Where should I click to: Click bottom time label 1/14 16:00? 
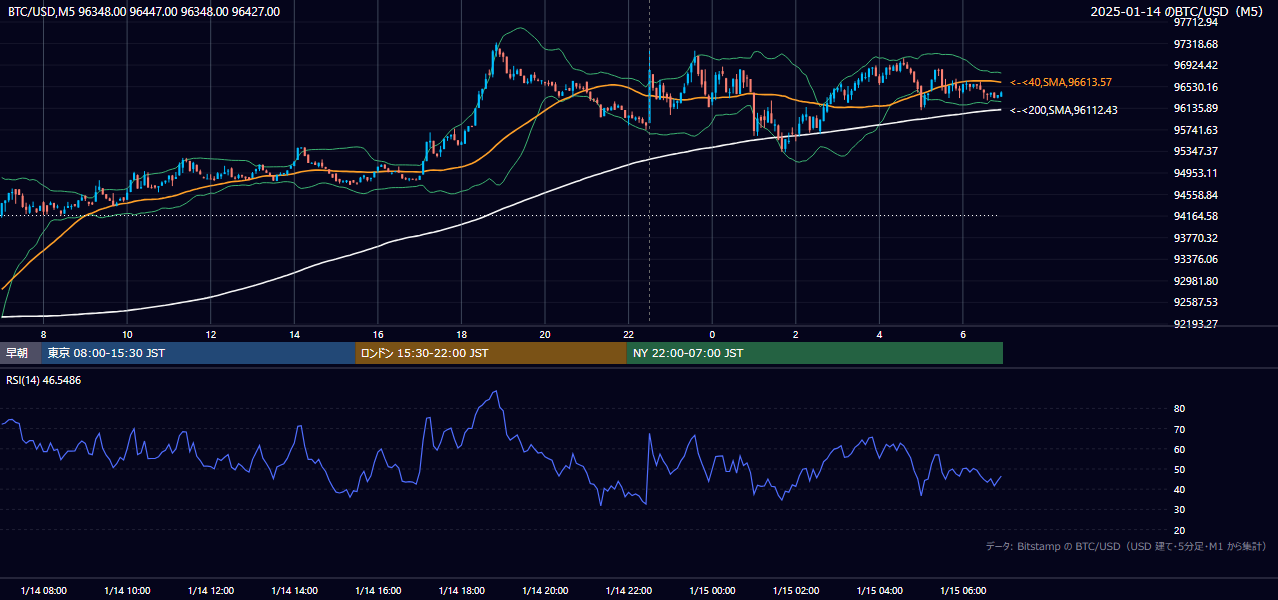377,590
